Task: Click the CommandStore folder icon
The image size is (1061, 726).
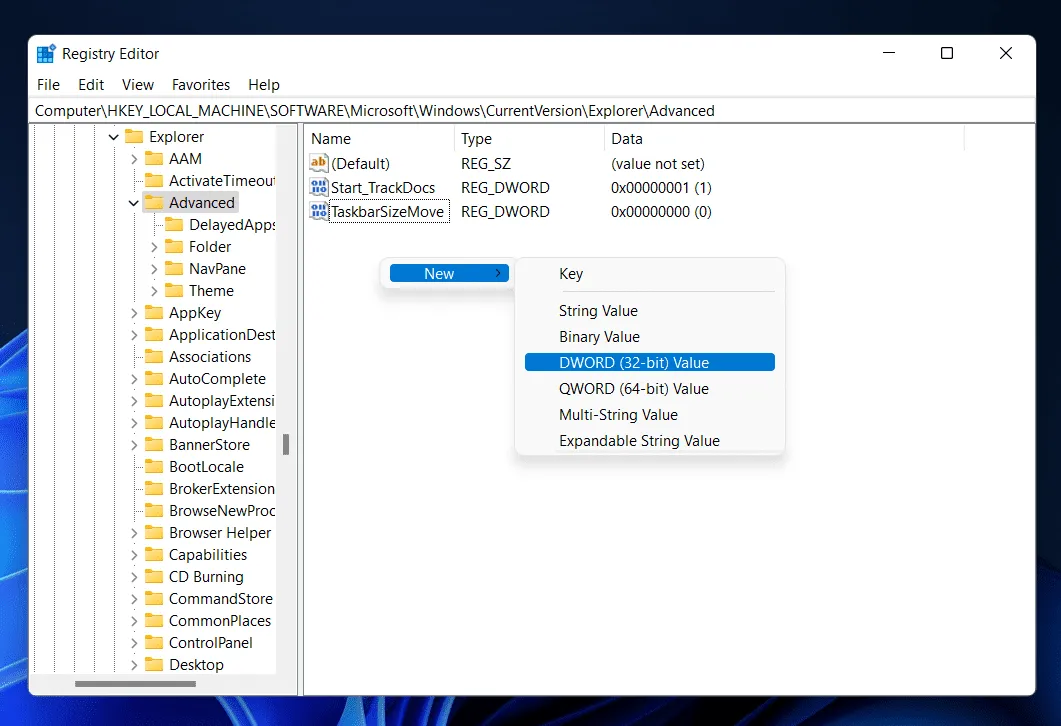Action: click(154, 598)
